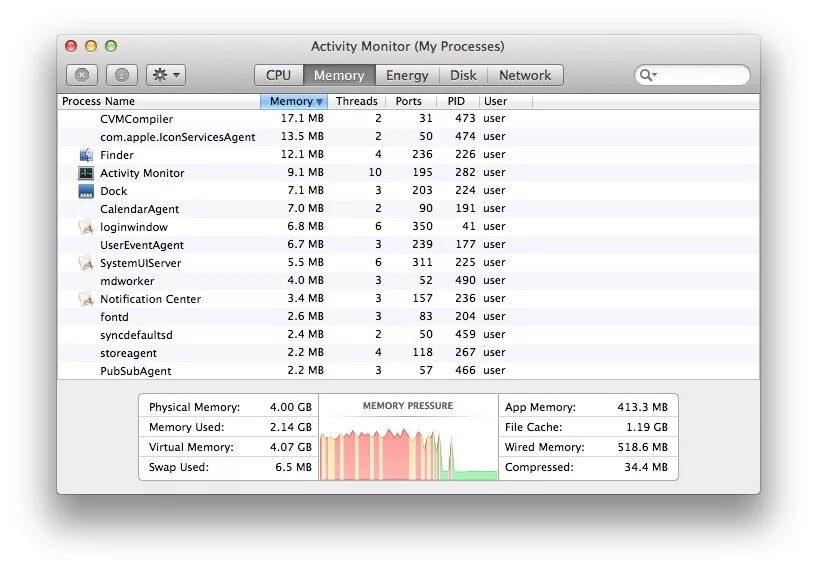Sort by Threads column header
Viewport: 817px width, 573px height.
pyautogui.click(x=356, y=101)
